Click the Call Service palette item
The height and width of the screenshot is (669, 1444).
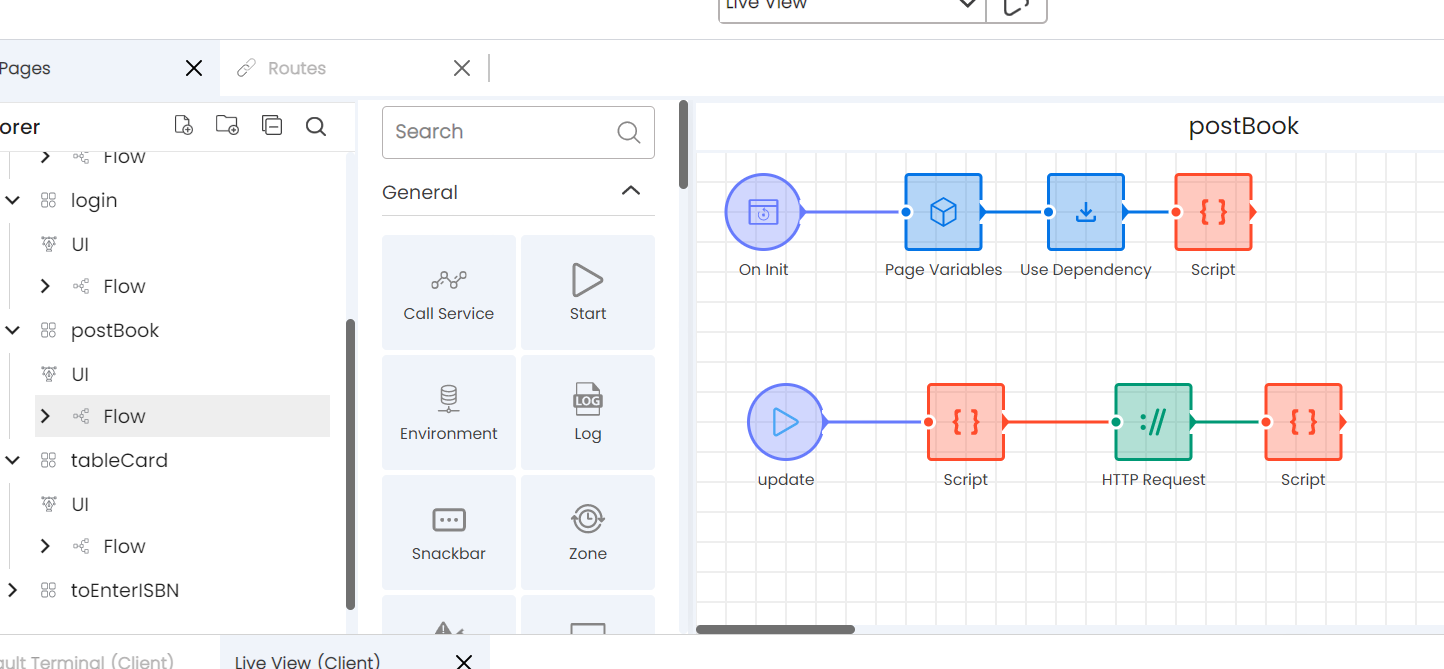click(x=449, y=293)
